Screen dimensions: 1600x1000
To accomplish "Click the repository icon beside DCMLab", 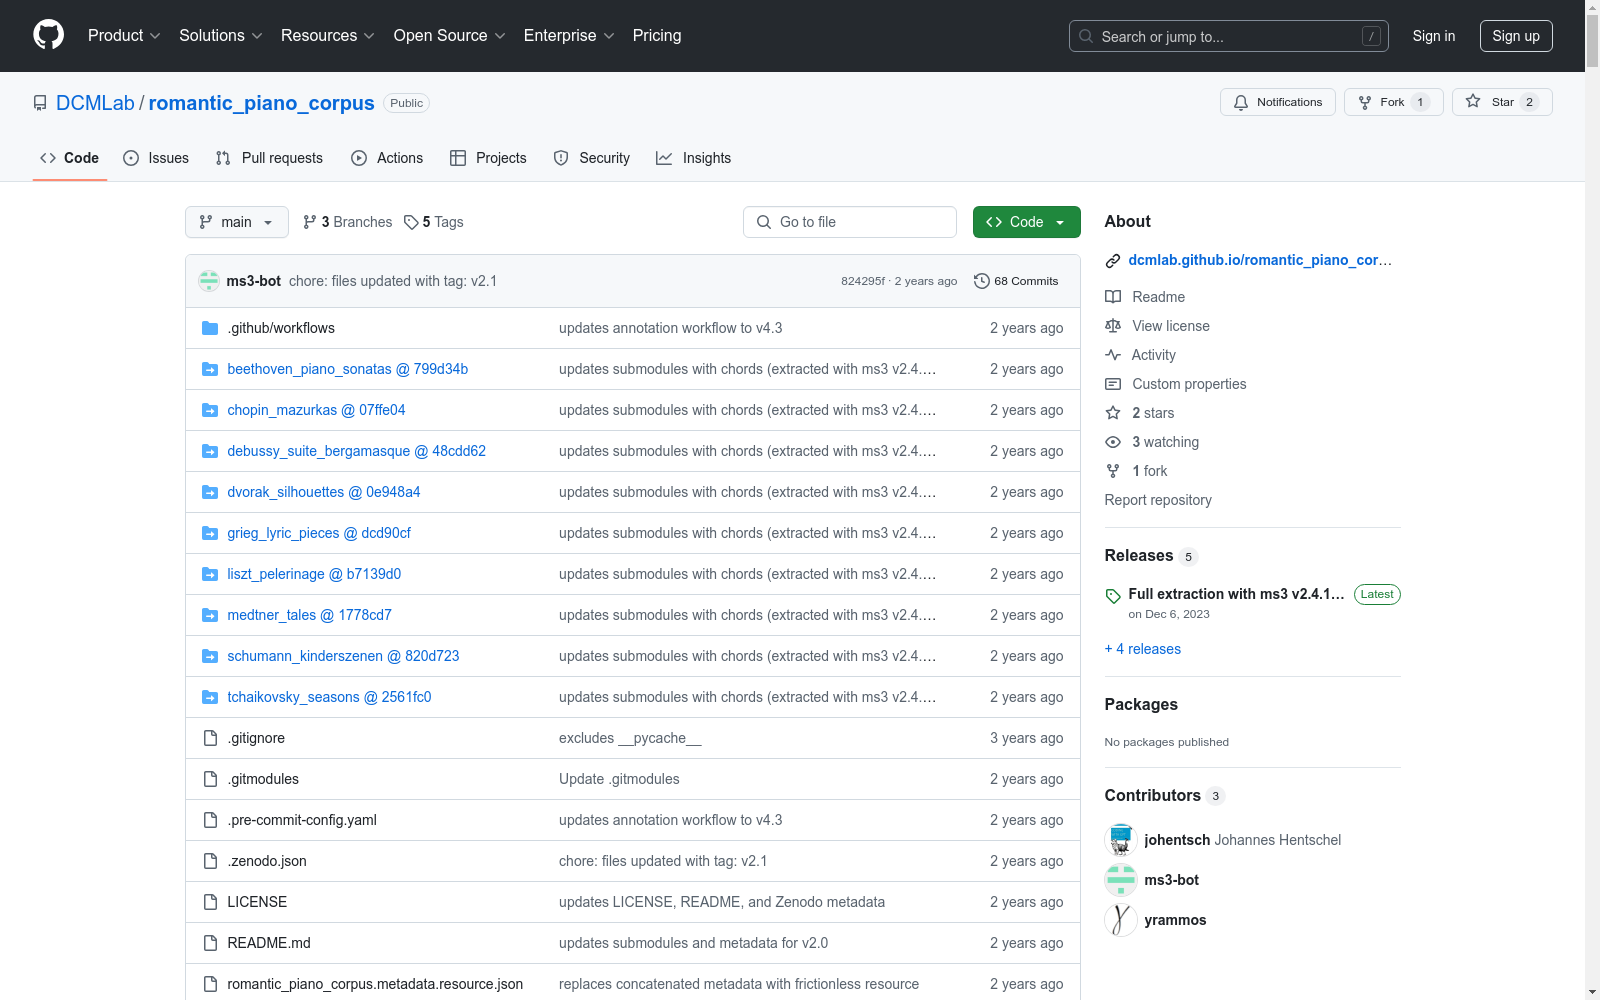I will coord(40,103).
